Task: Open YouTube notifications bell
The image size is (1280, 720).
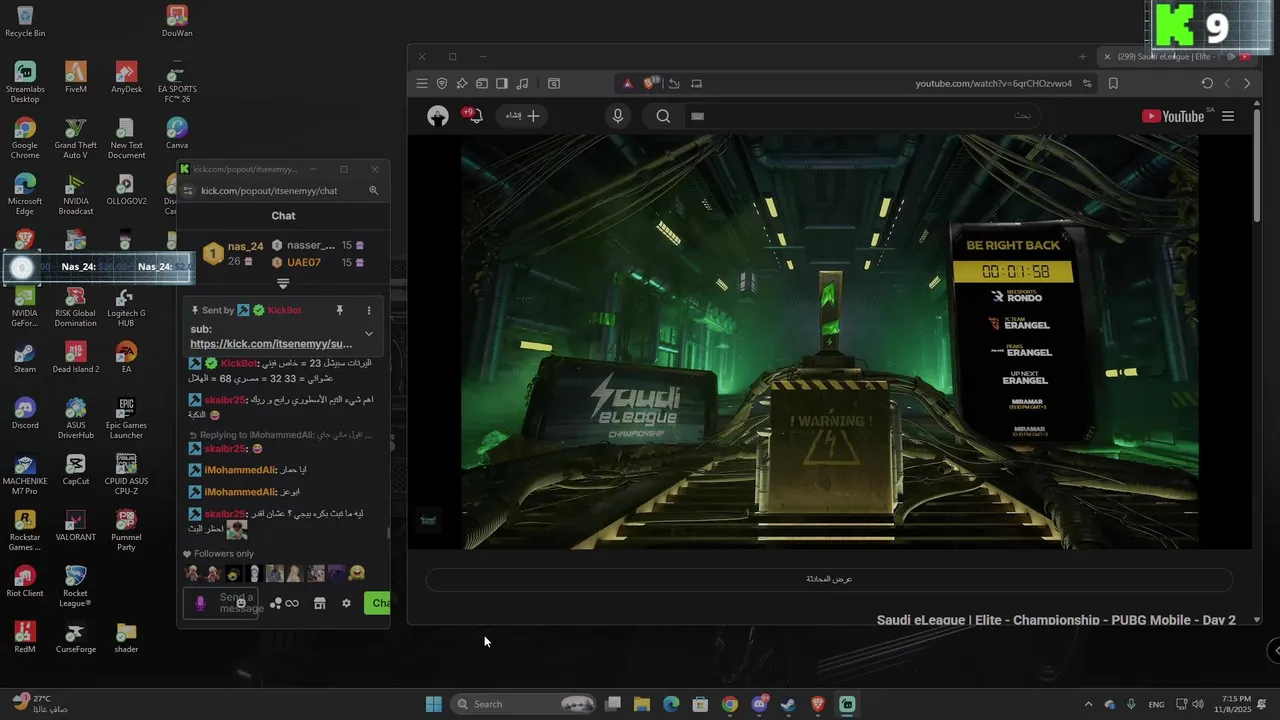Action: click(473, 116)
